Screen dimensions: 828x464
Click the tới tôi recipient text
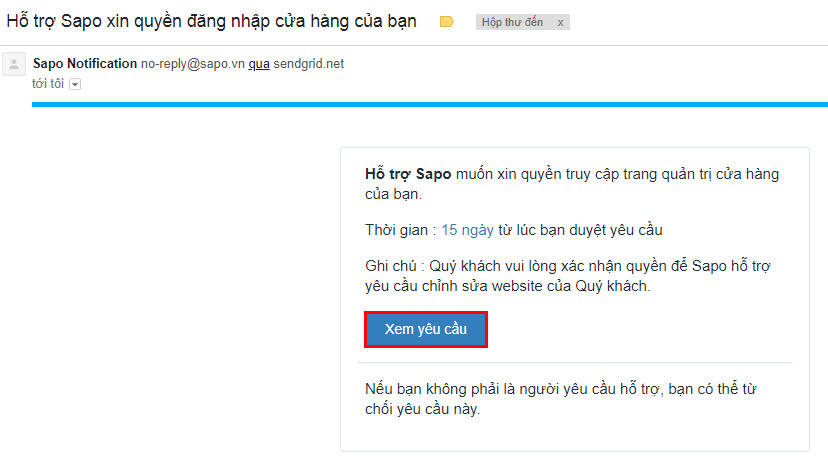[x=48, y=83]
